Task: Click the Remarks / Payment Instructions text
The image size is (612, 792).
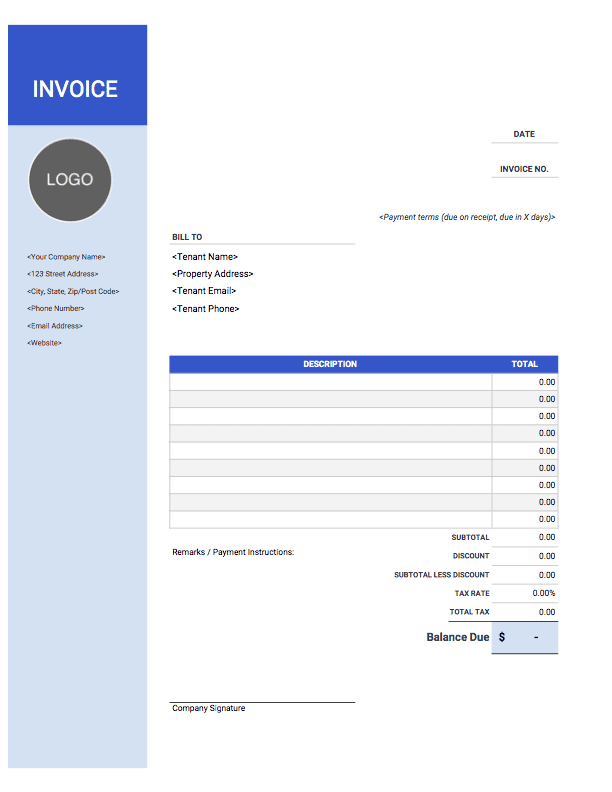Action: point(233,552)
